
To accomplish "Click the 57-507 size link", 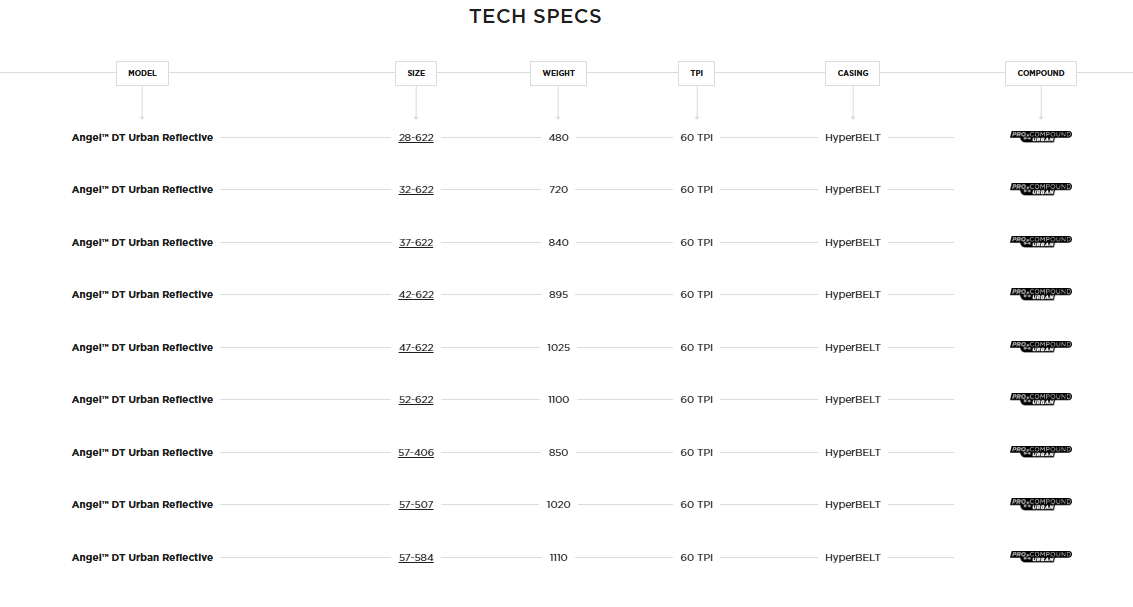I will pyautogui.click(x=416, y=505).
